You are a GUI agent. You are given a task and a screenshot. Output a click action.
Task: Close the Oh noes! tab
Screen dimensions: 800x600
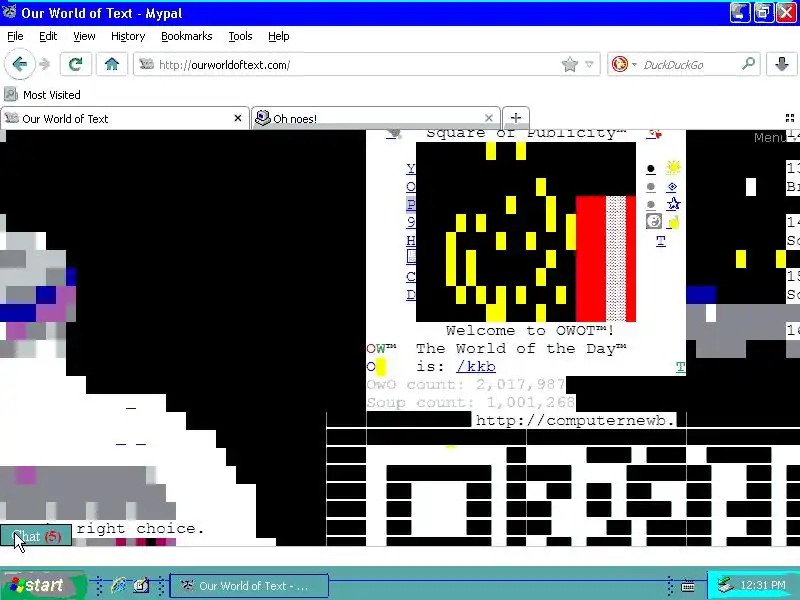pos(489,118)
